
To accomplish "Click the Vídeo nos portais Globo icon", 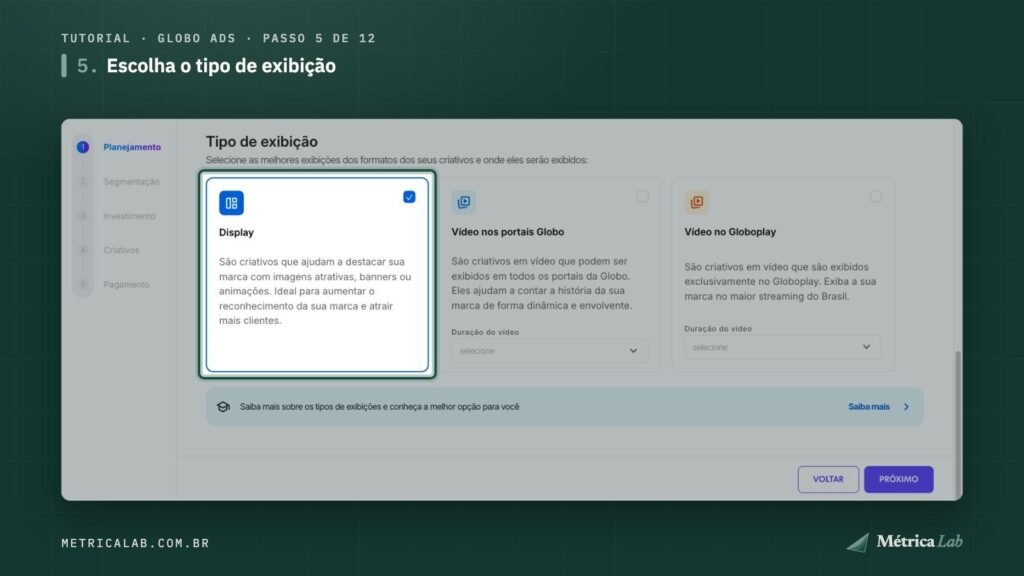I will (x=464, y=202).
